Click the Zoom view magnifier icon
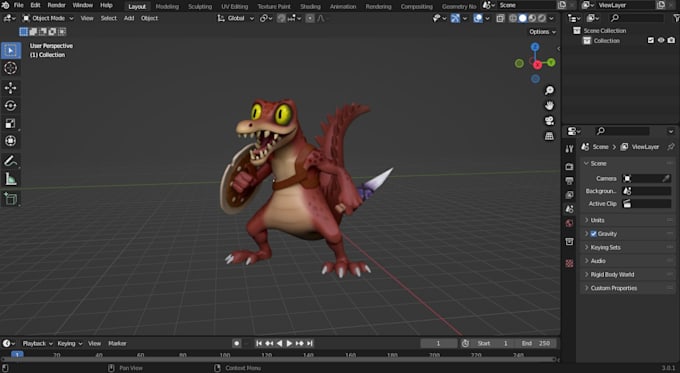680x373 pixels. click(549, 90)
